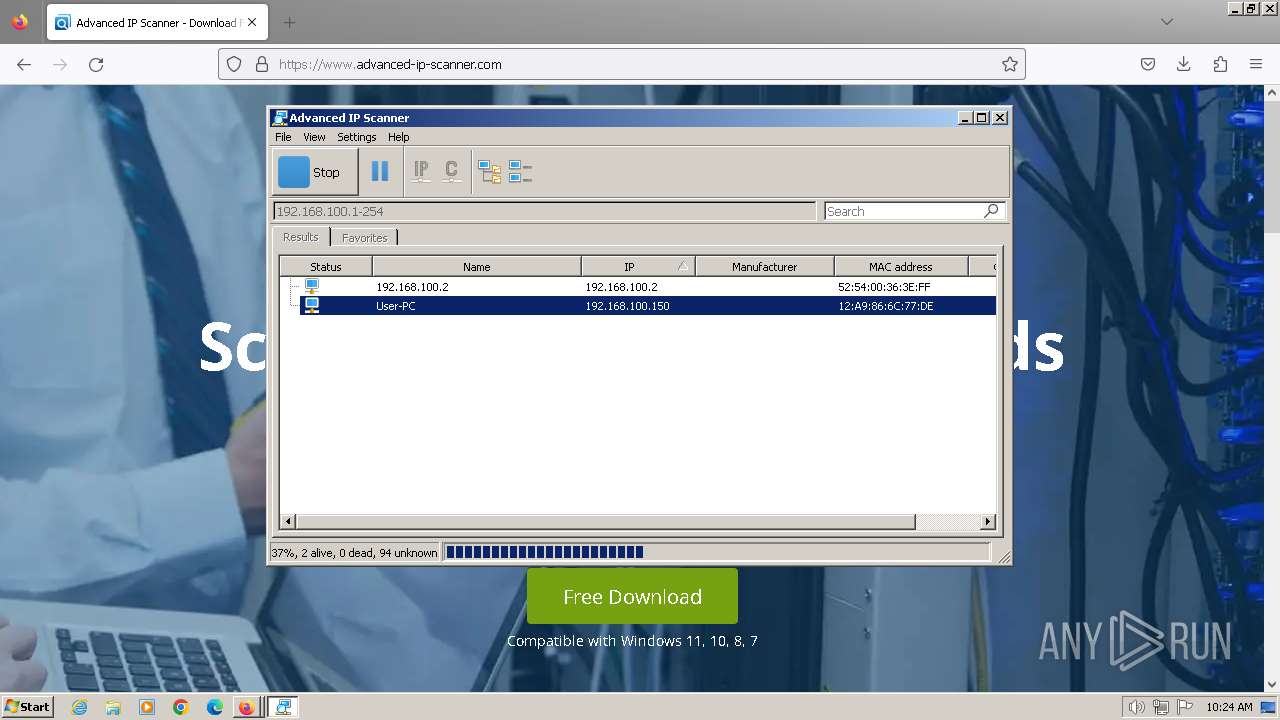Open Windows Media Player on taskbar

click(x=147, y=707)
